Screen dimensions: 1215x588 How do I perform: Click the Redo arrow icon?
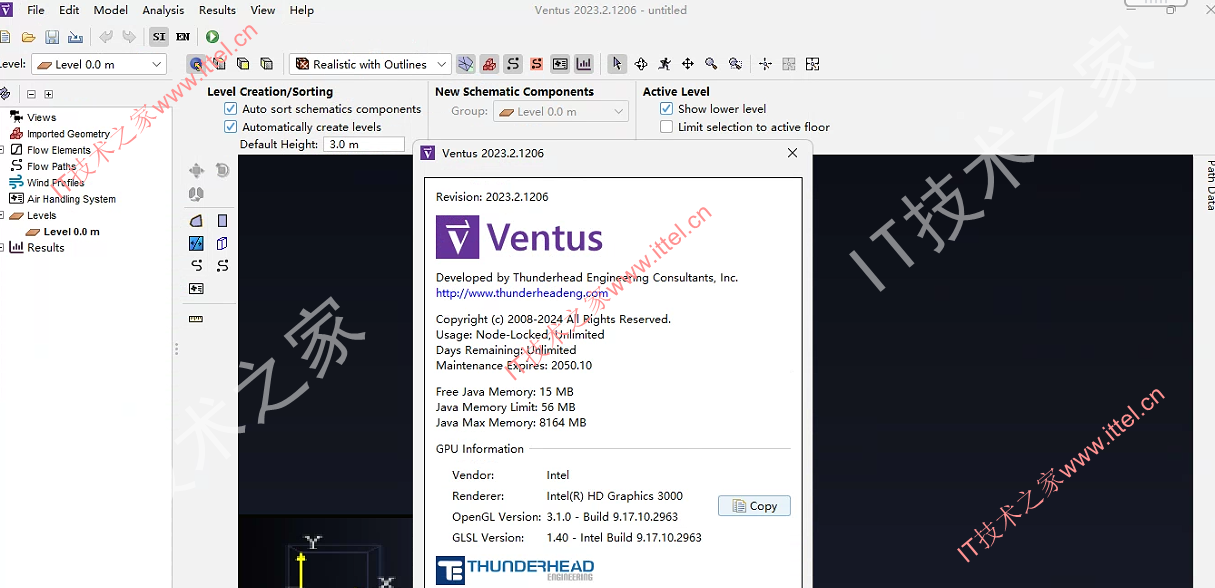point(128,37)
